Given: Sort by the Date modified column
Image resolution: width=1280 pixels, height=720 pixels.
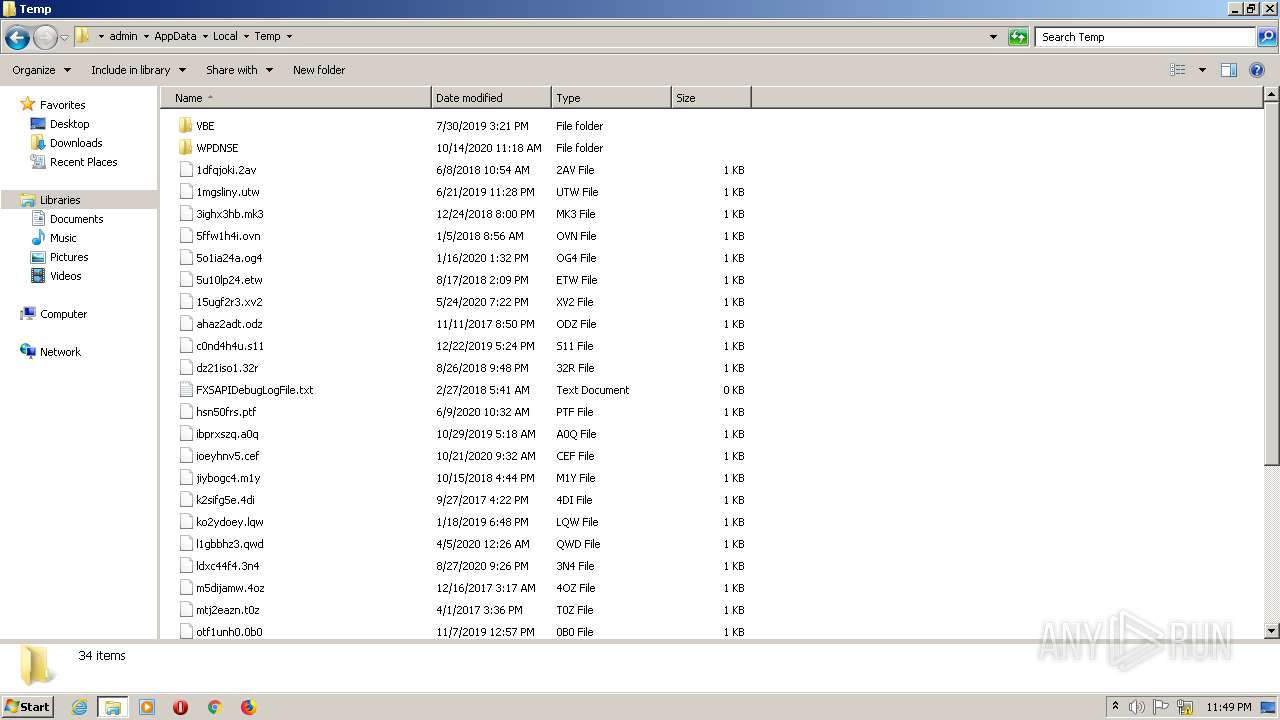Looking at the screenshot, I should pos(491,98).
